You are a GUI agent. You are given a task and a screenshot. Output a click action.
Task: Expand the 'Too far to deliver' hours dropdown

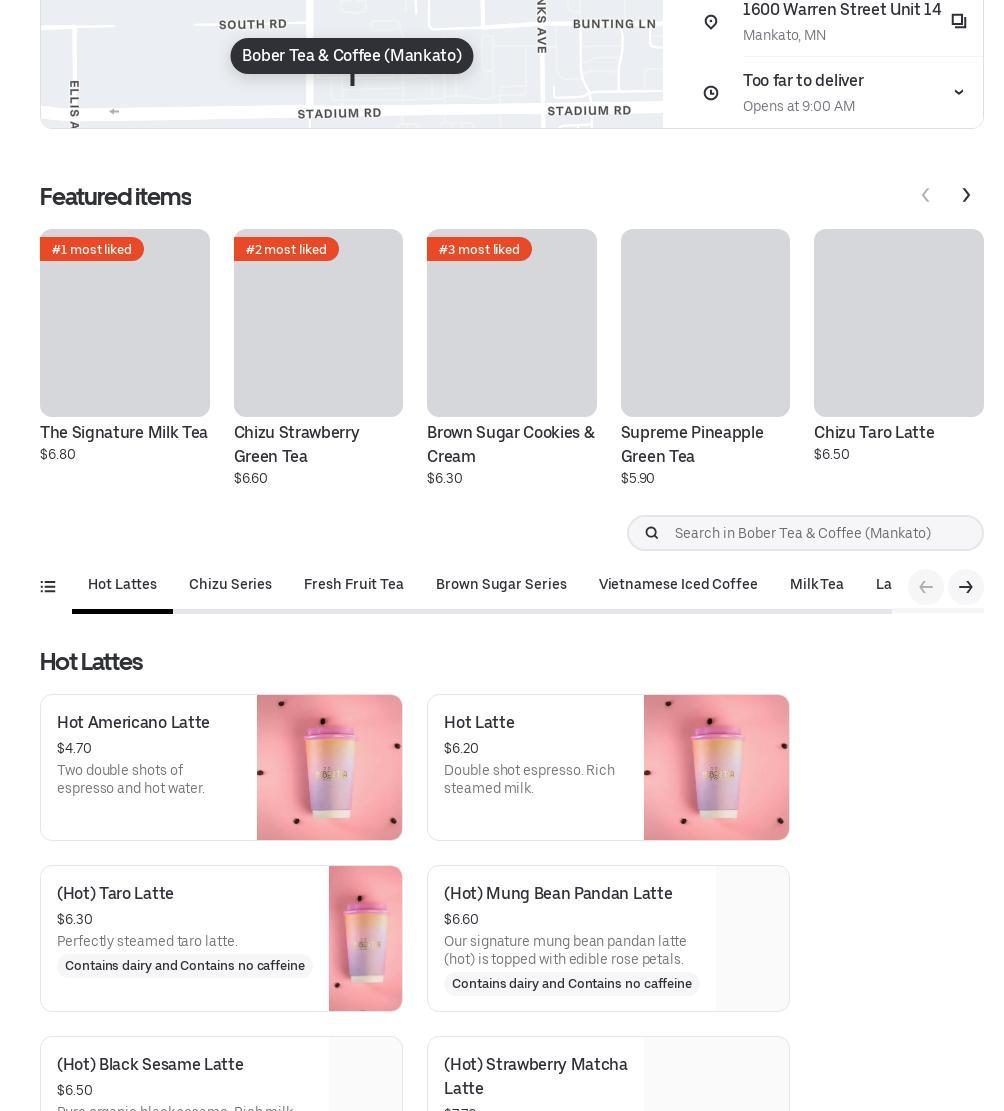959,92
